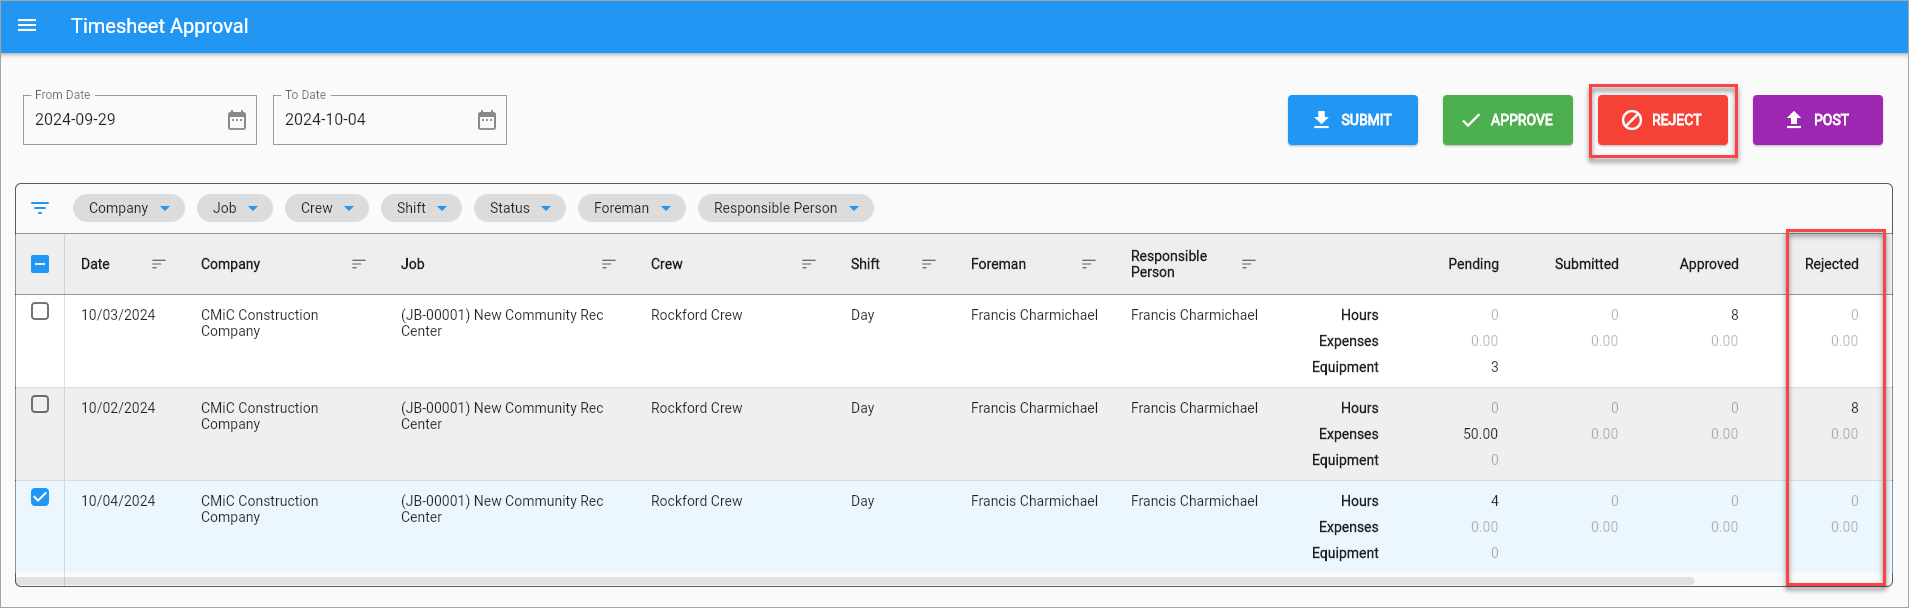Click the 10/04/2024 date cell

(118, 501)
